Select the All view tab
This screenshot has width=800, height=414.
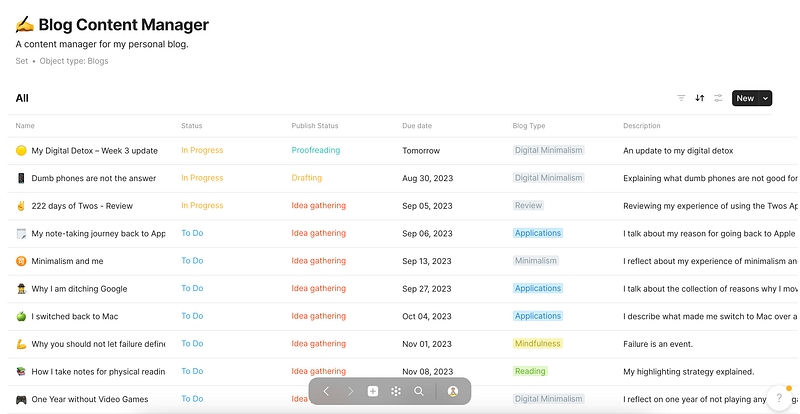[22, 98]
